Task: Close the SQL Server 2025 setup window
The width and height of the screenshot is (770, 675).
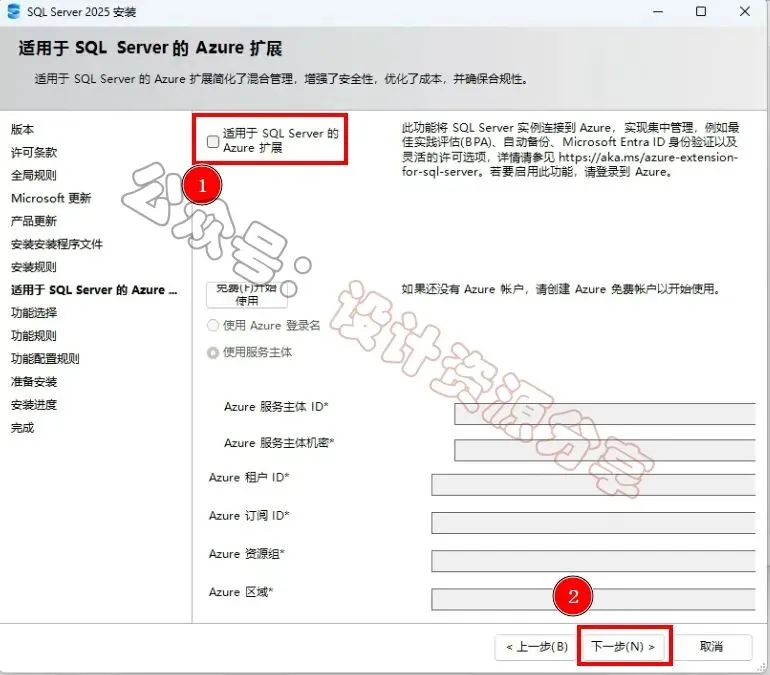Action: 745,11
